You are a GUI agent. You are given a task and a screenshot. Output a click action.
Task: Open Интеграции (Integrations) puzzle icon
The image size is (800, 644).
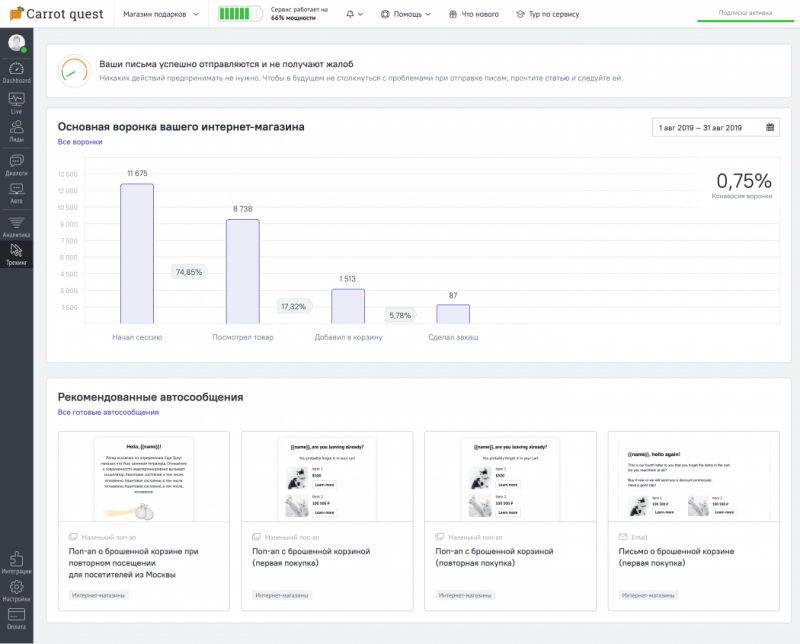pos(16,562)
